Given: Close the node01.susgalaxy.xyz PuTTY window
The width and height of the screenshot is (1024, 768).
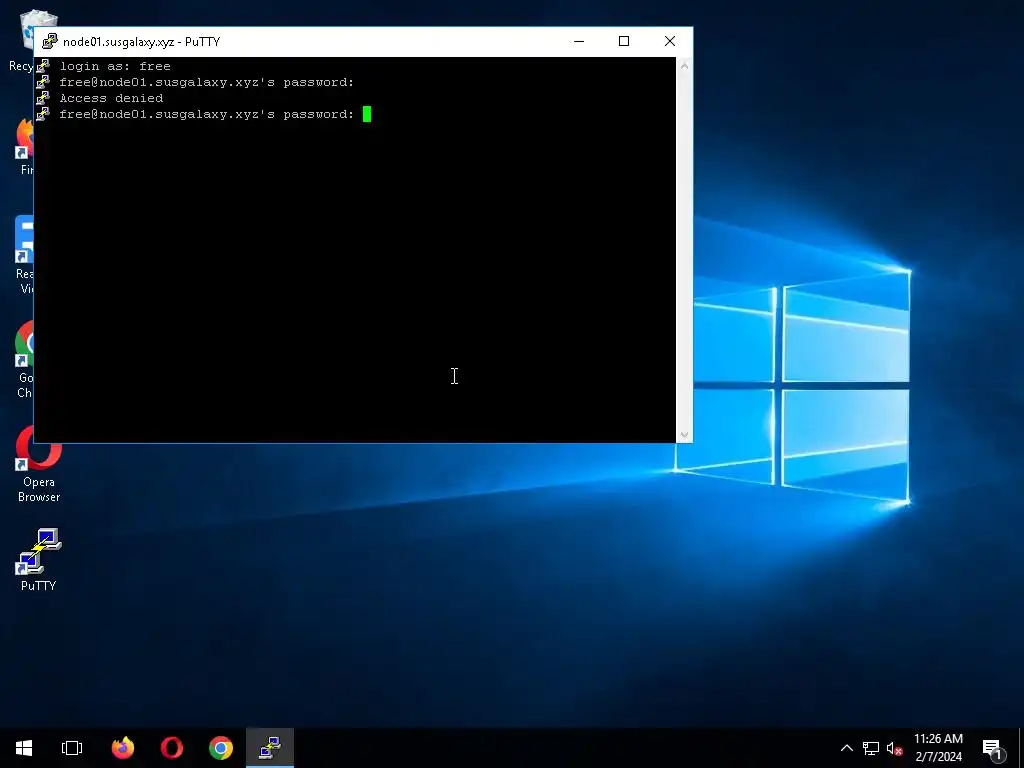Looking at the screenshot, I should [669, 41].
